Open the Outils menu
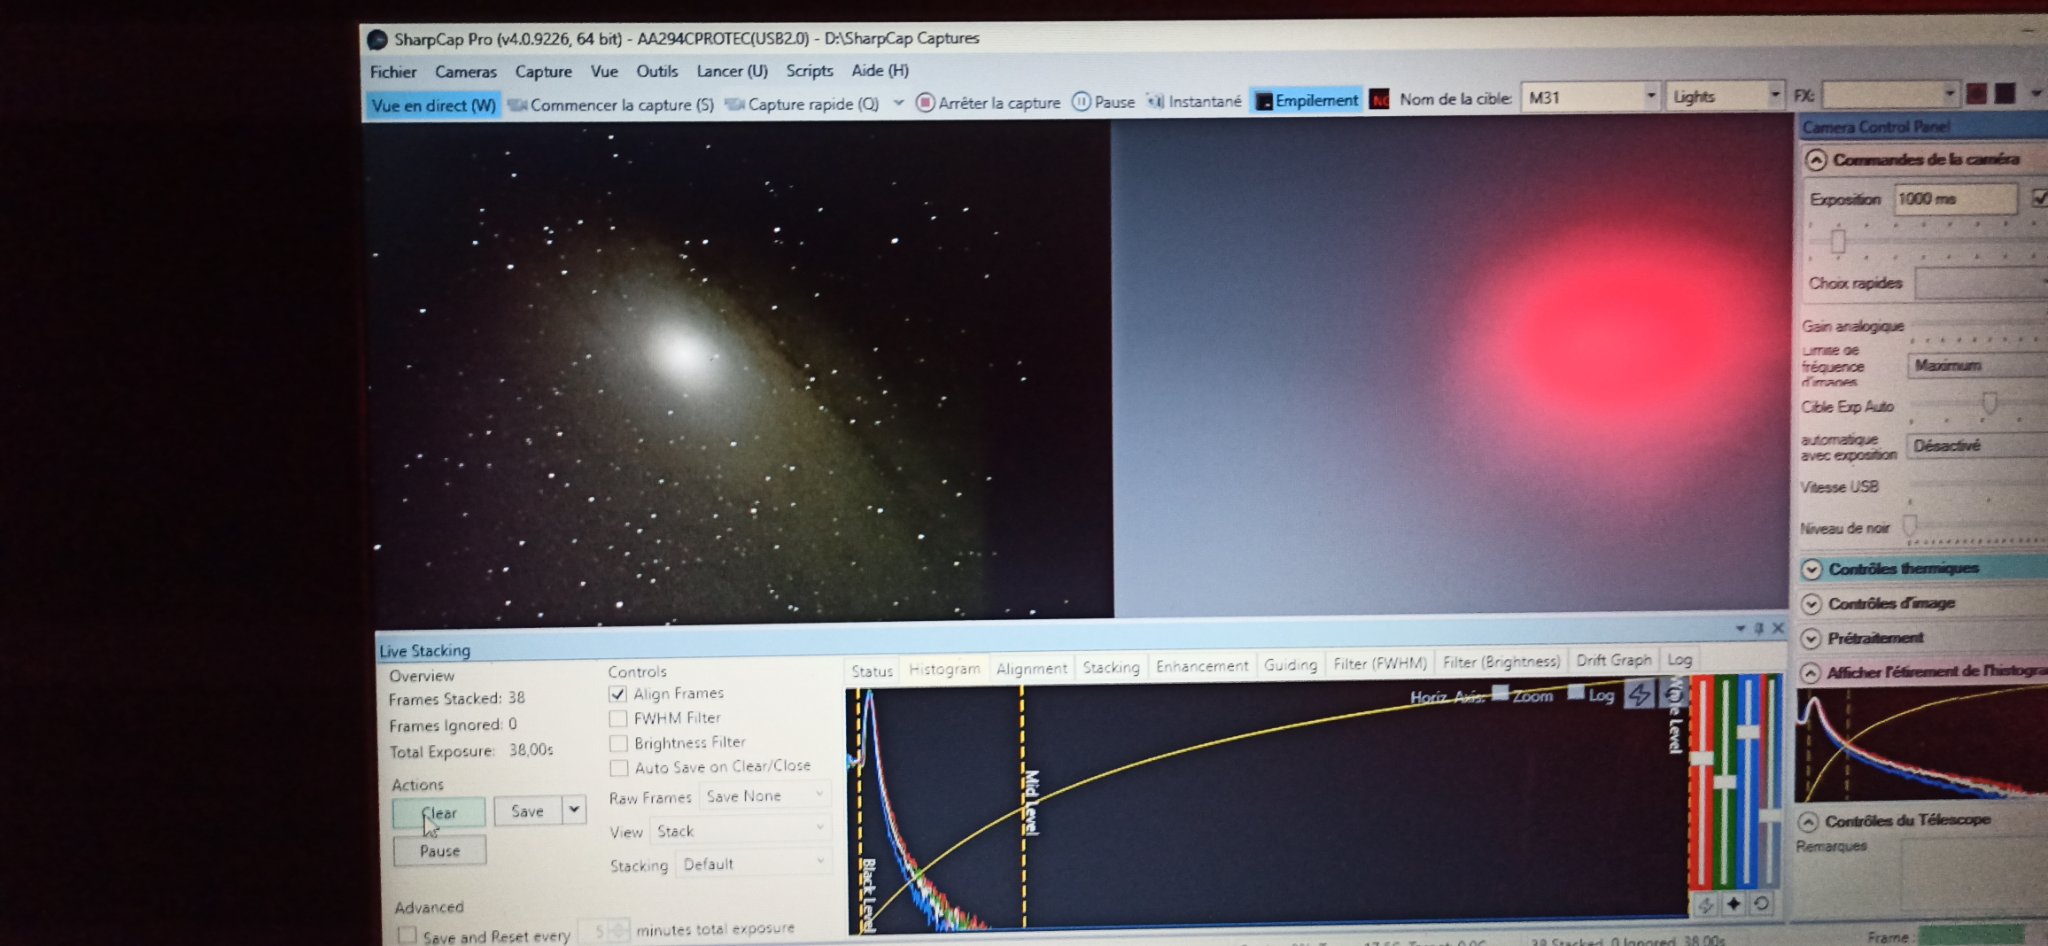Viewport: 2048px width, 946px height. tap(657, 71)
